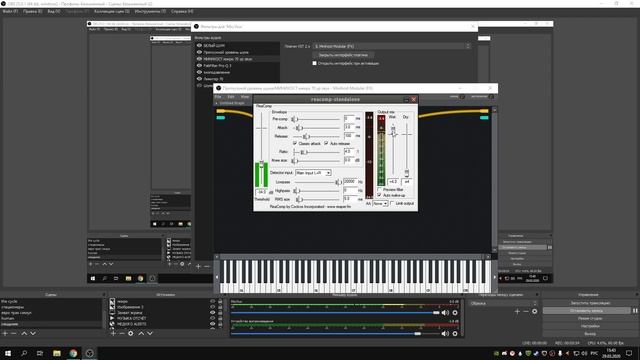
Task: Expand the Untitled Graph entry in Minihost
Action: pyautogui.click(x=217, y=103)
